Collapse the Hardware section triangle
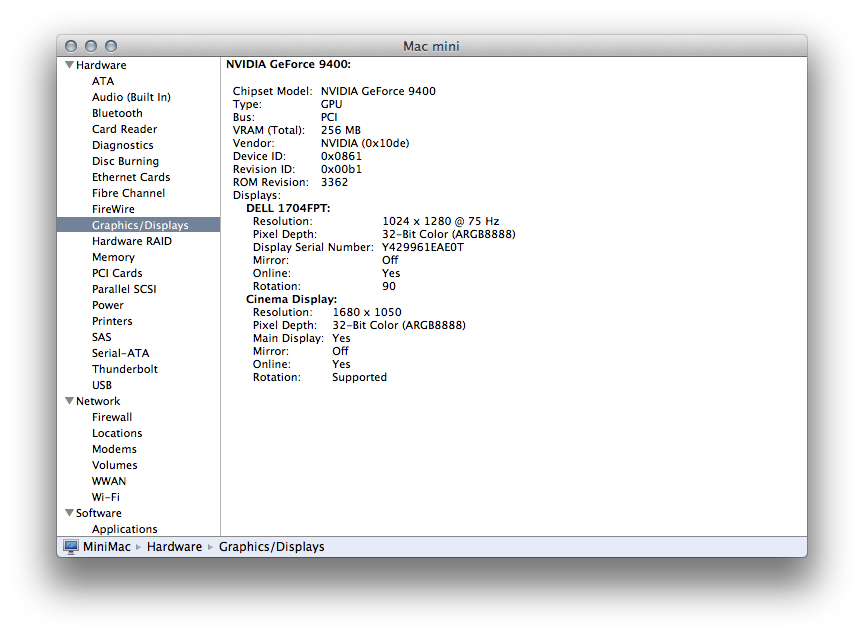The width and height of the screenshot is (864, 636). (x=69, y=65)
